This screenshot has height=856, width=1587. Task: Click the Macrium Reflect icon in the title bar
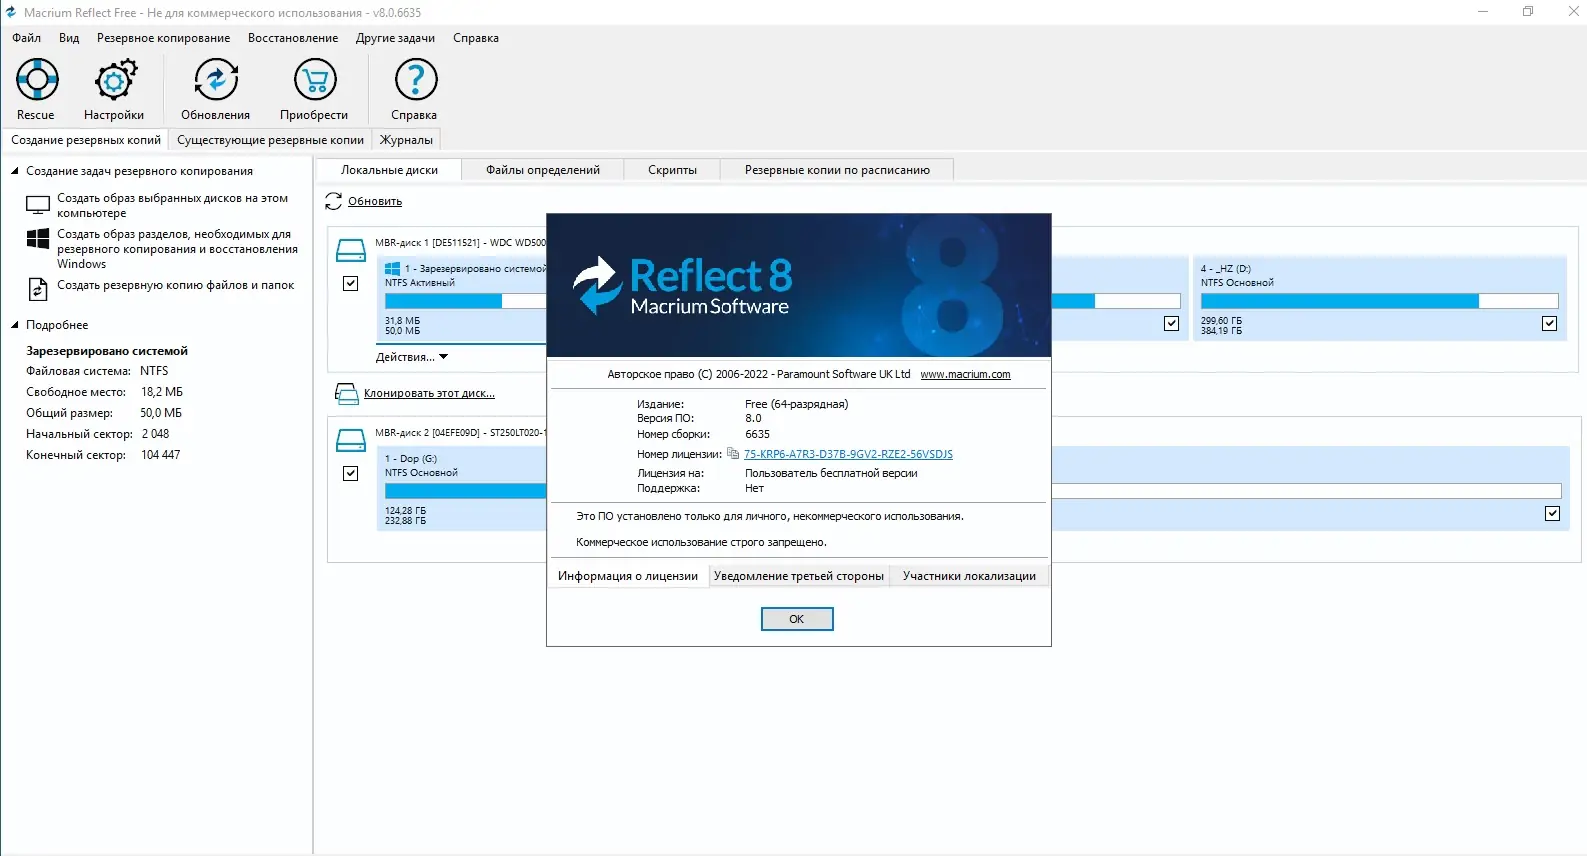(11, 12)
